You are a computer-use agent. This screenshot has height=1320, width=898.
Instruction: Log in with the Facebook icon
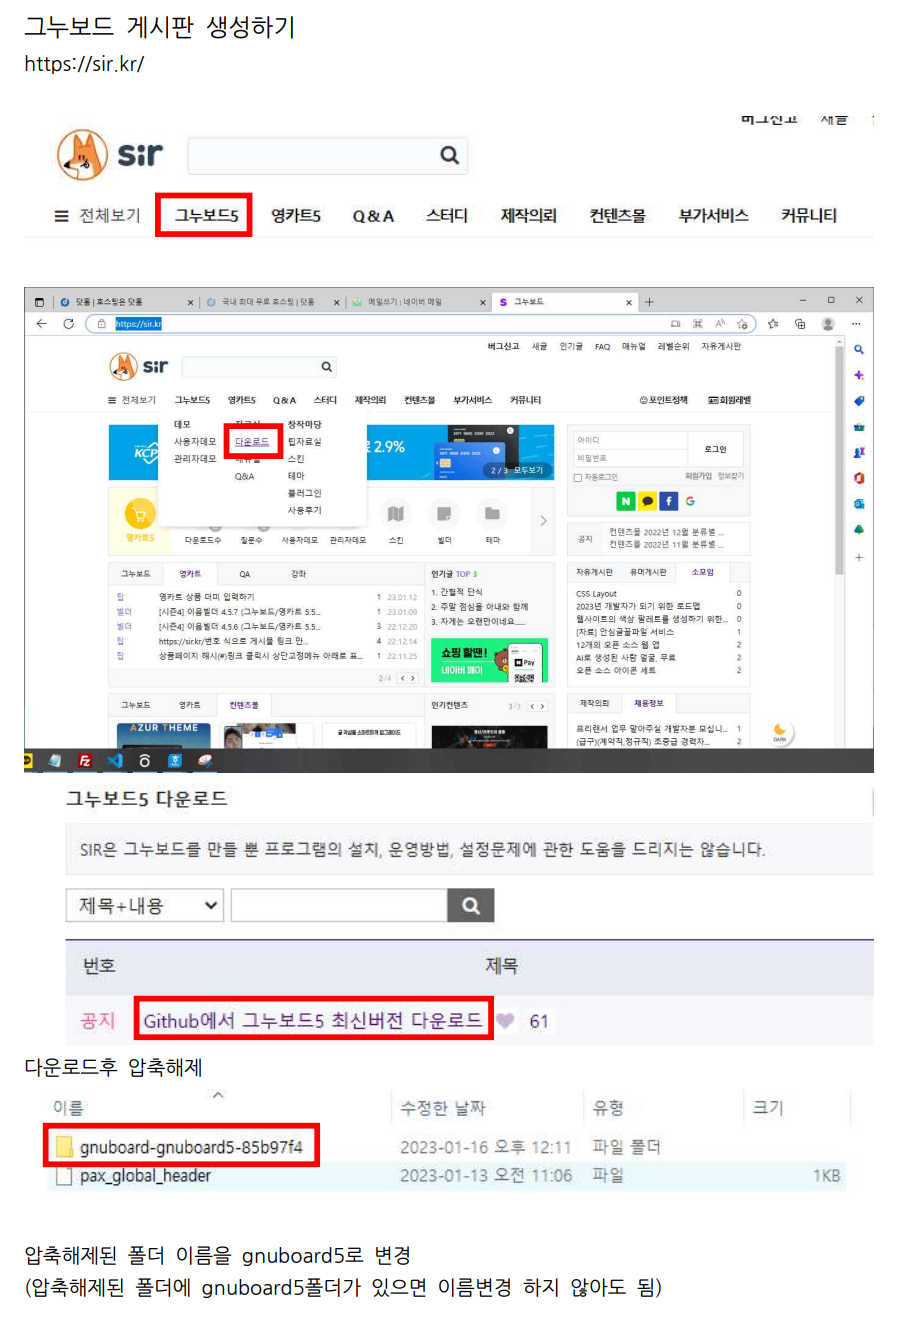(x=668, y=501)
